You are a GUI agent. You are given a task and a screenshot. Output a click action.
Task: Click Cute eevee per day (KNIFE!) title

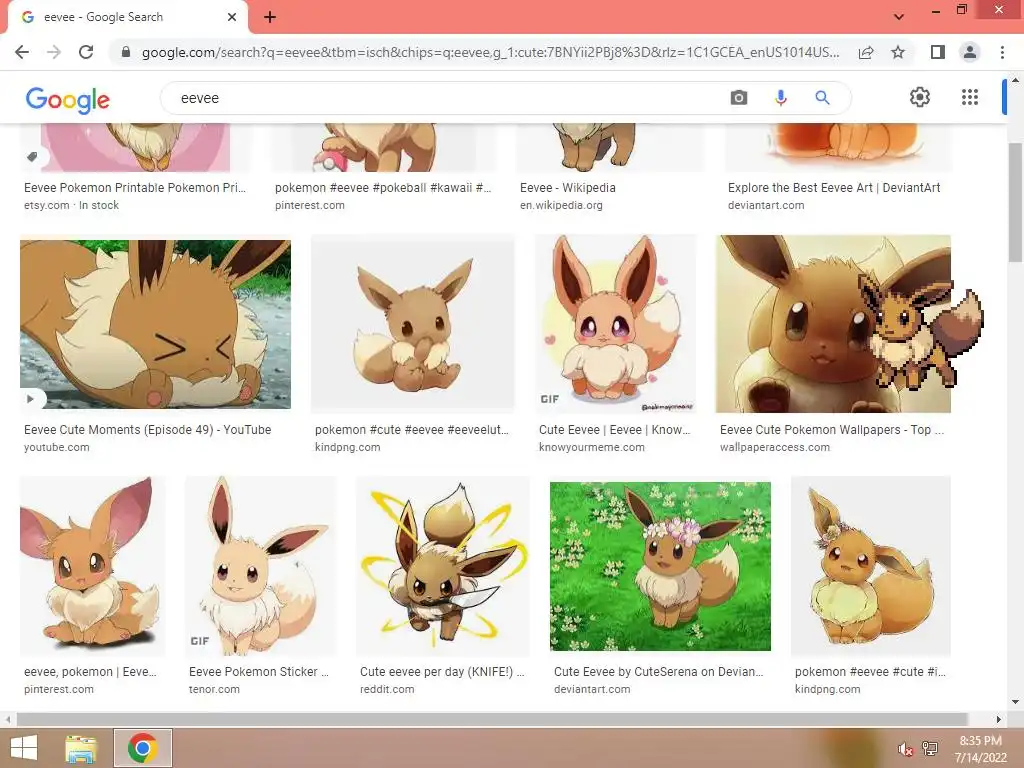click(x=442, y=671)
